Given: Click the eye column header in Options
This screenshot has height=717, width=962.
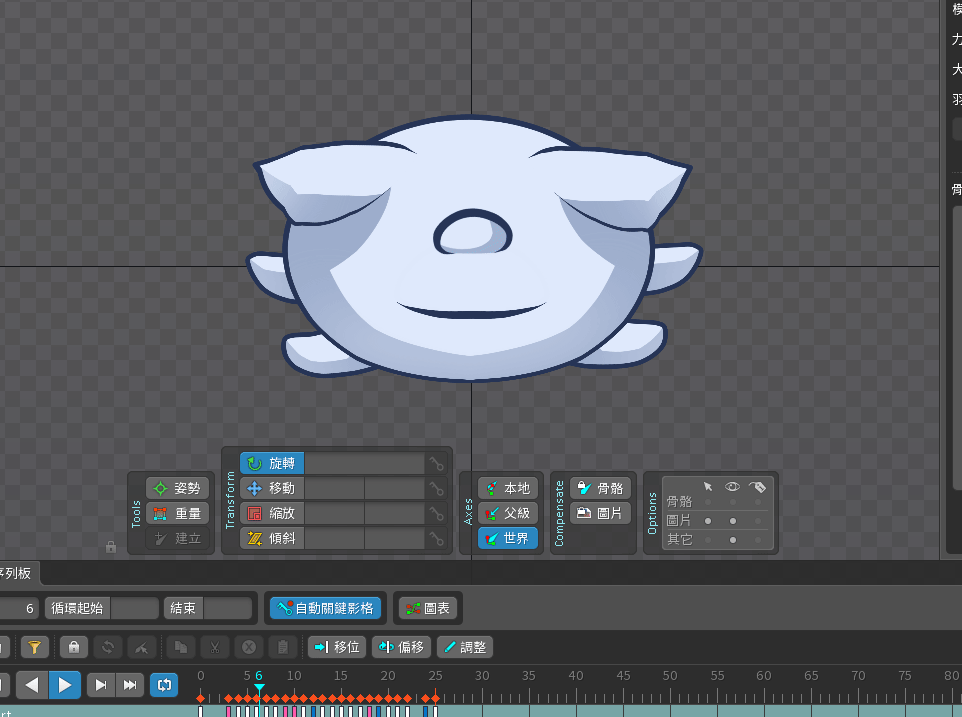Looking at the screenshot, I should (732, 487).
